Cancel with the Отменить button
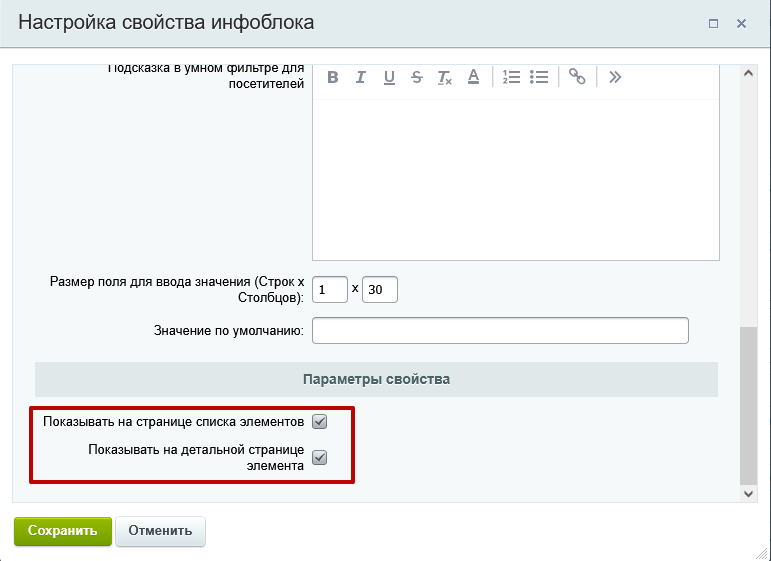771x561 pixels. (160, 531)
